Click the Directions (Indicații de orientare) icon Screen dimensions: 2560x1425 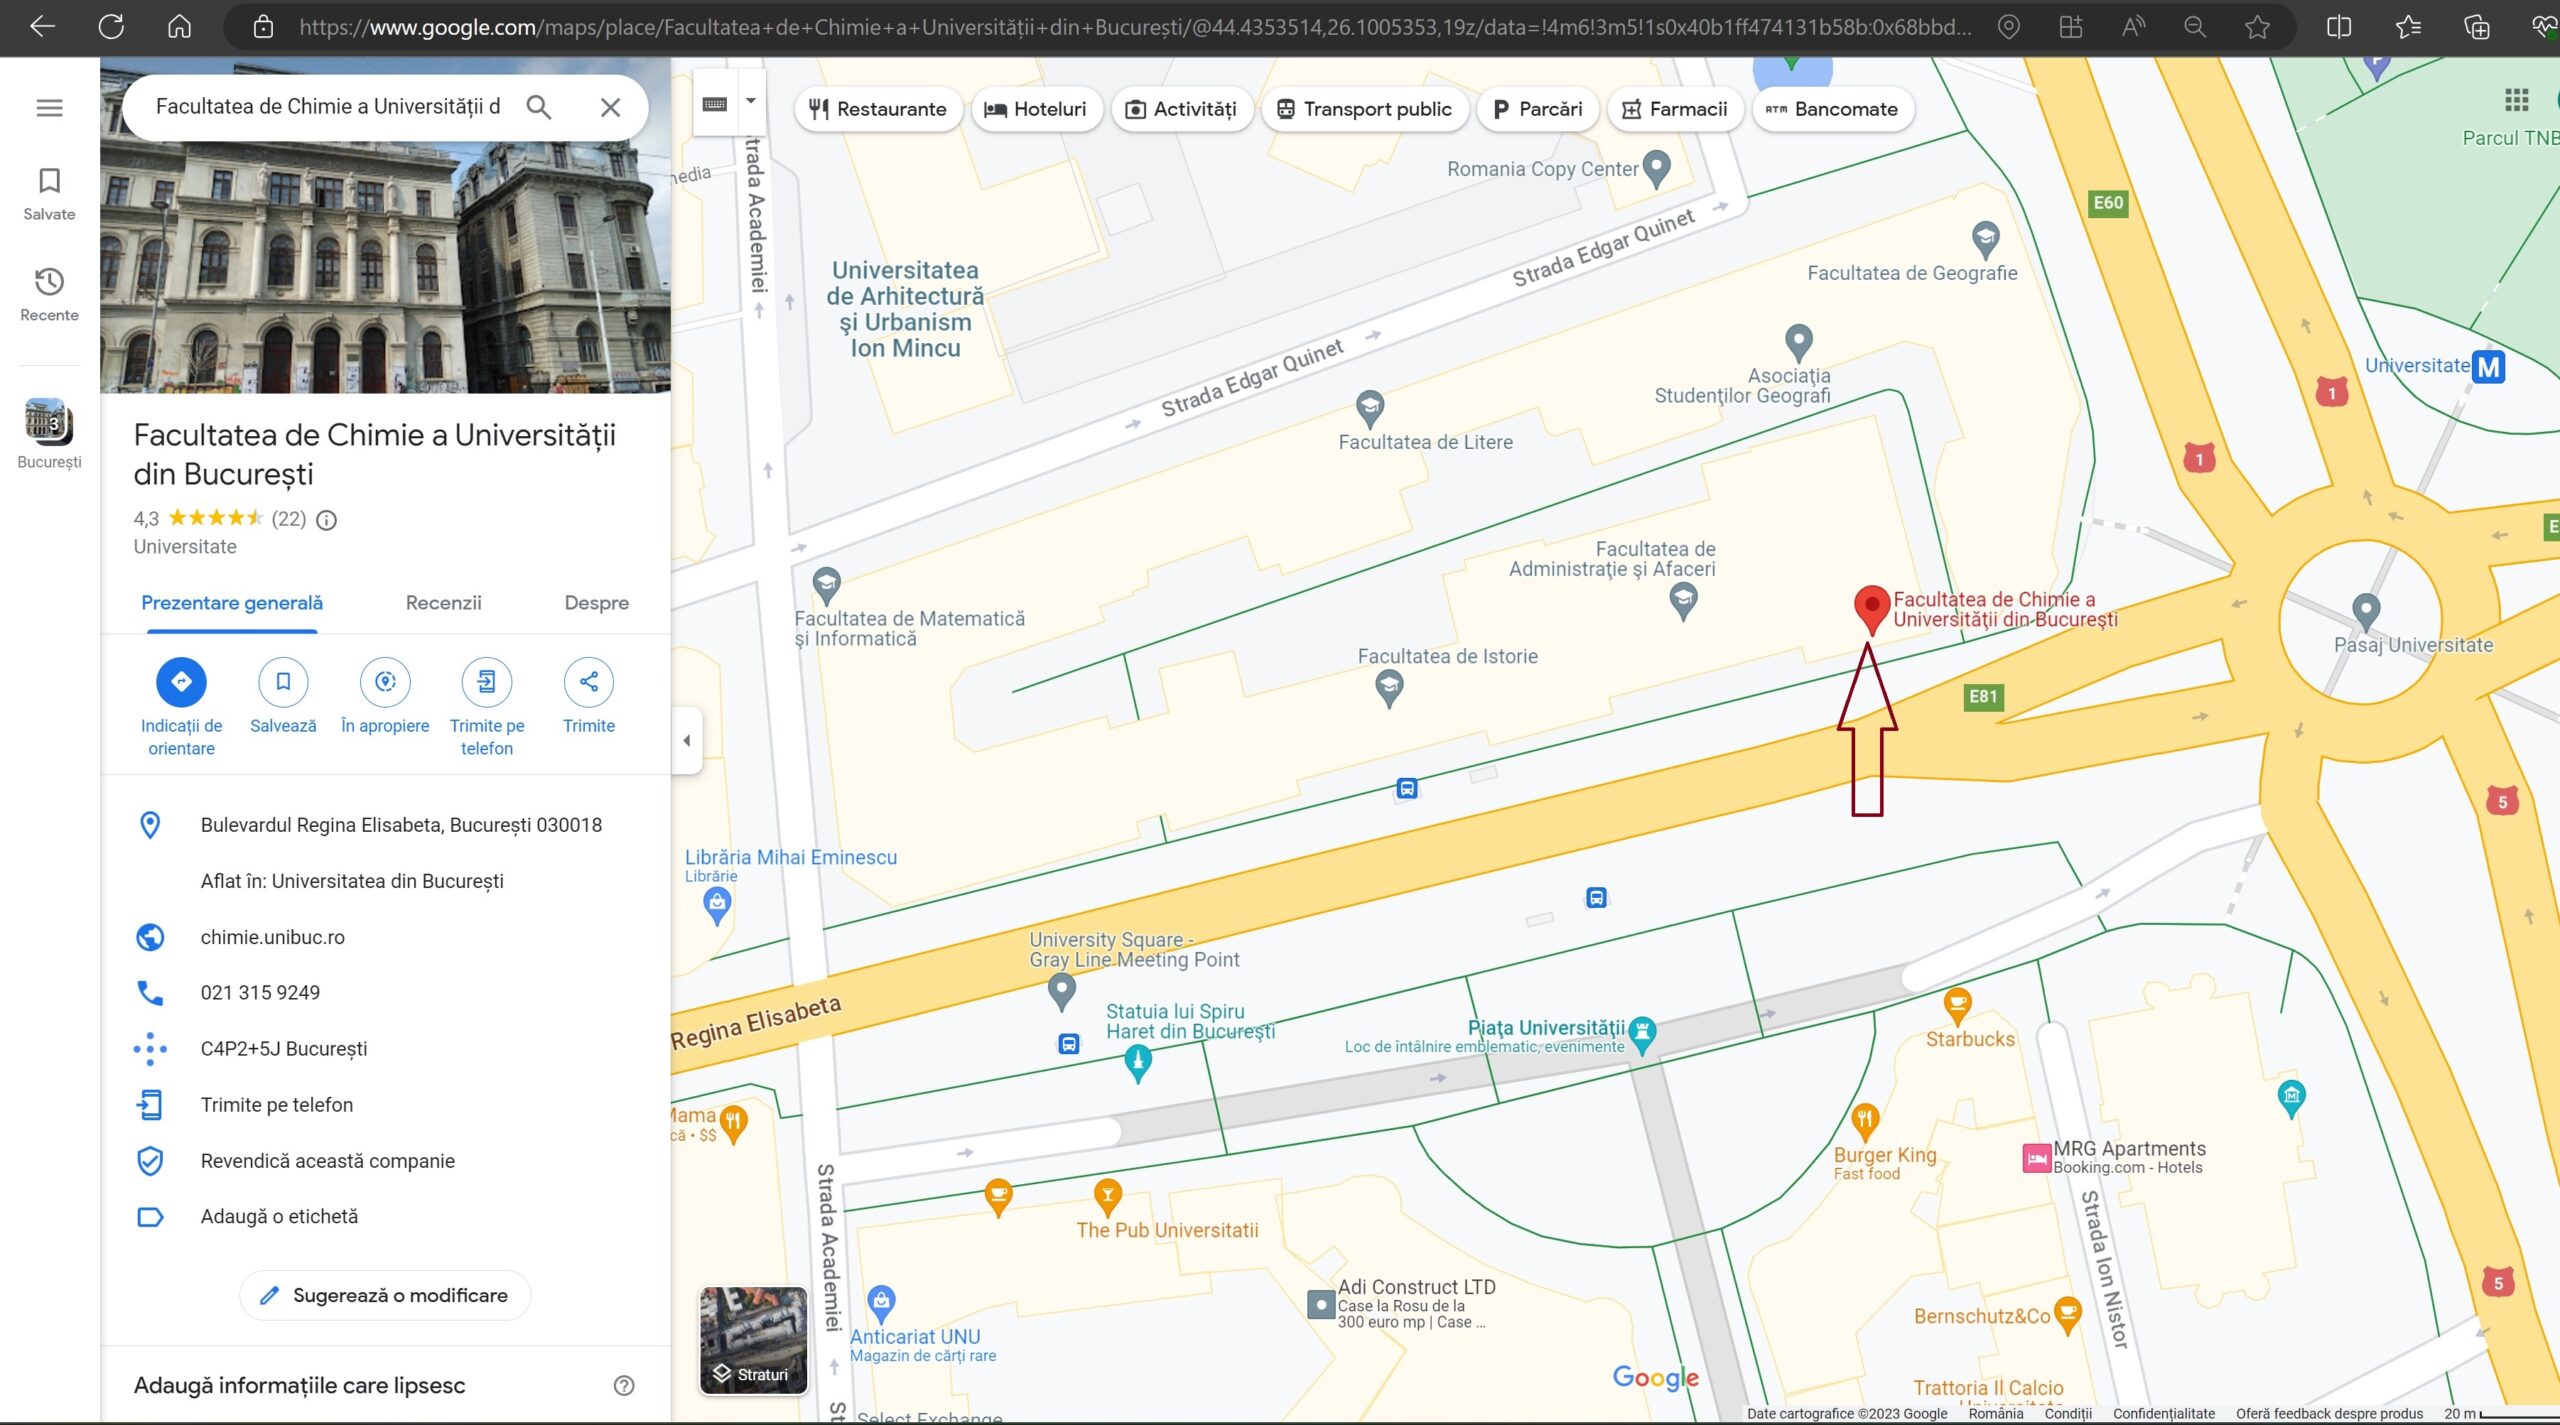181,682
